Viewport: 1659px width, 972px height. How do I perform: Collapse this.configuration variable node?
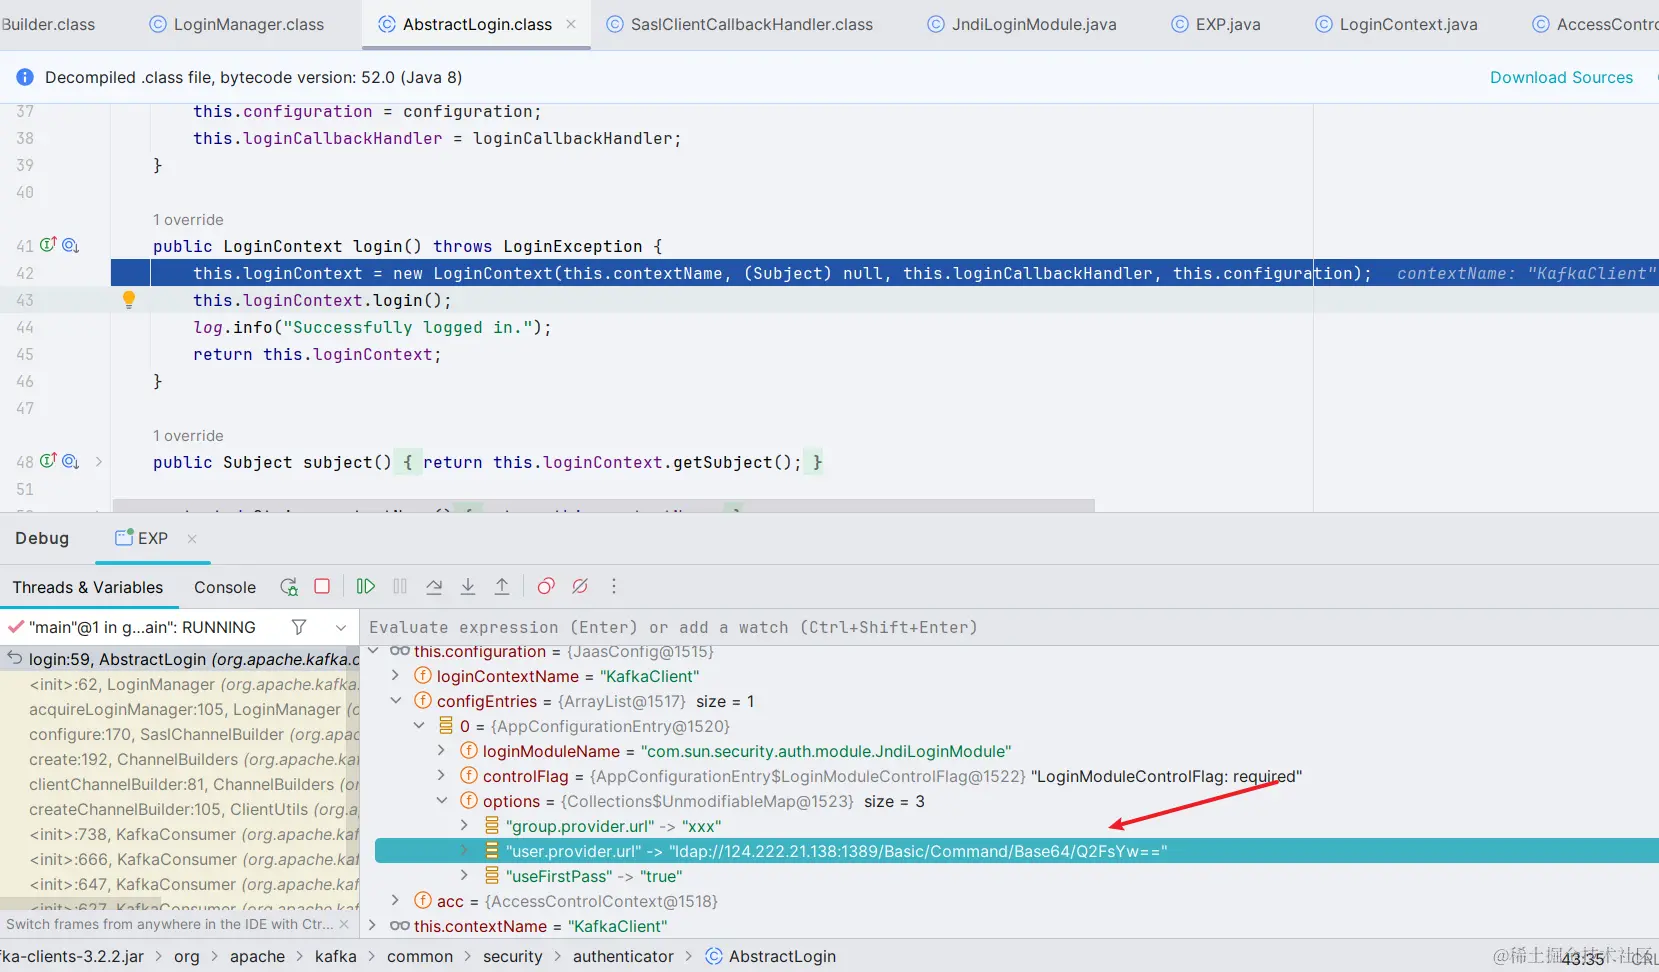click(x=373, y=651)
